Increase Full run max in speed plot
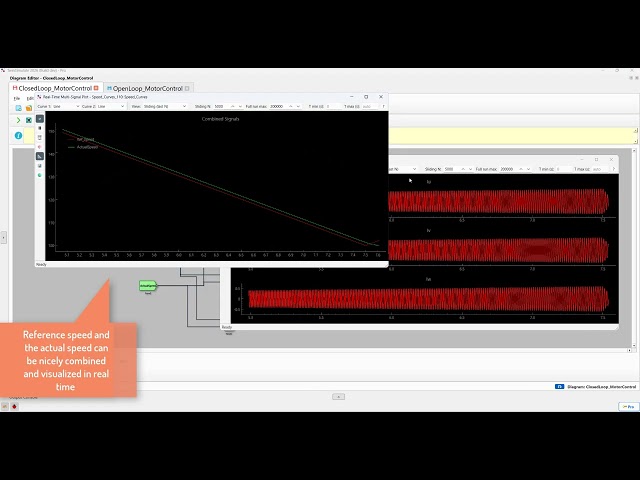The width and height of the screenshot is (640, 480). tap(291, 106)
